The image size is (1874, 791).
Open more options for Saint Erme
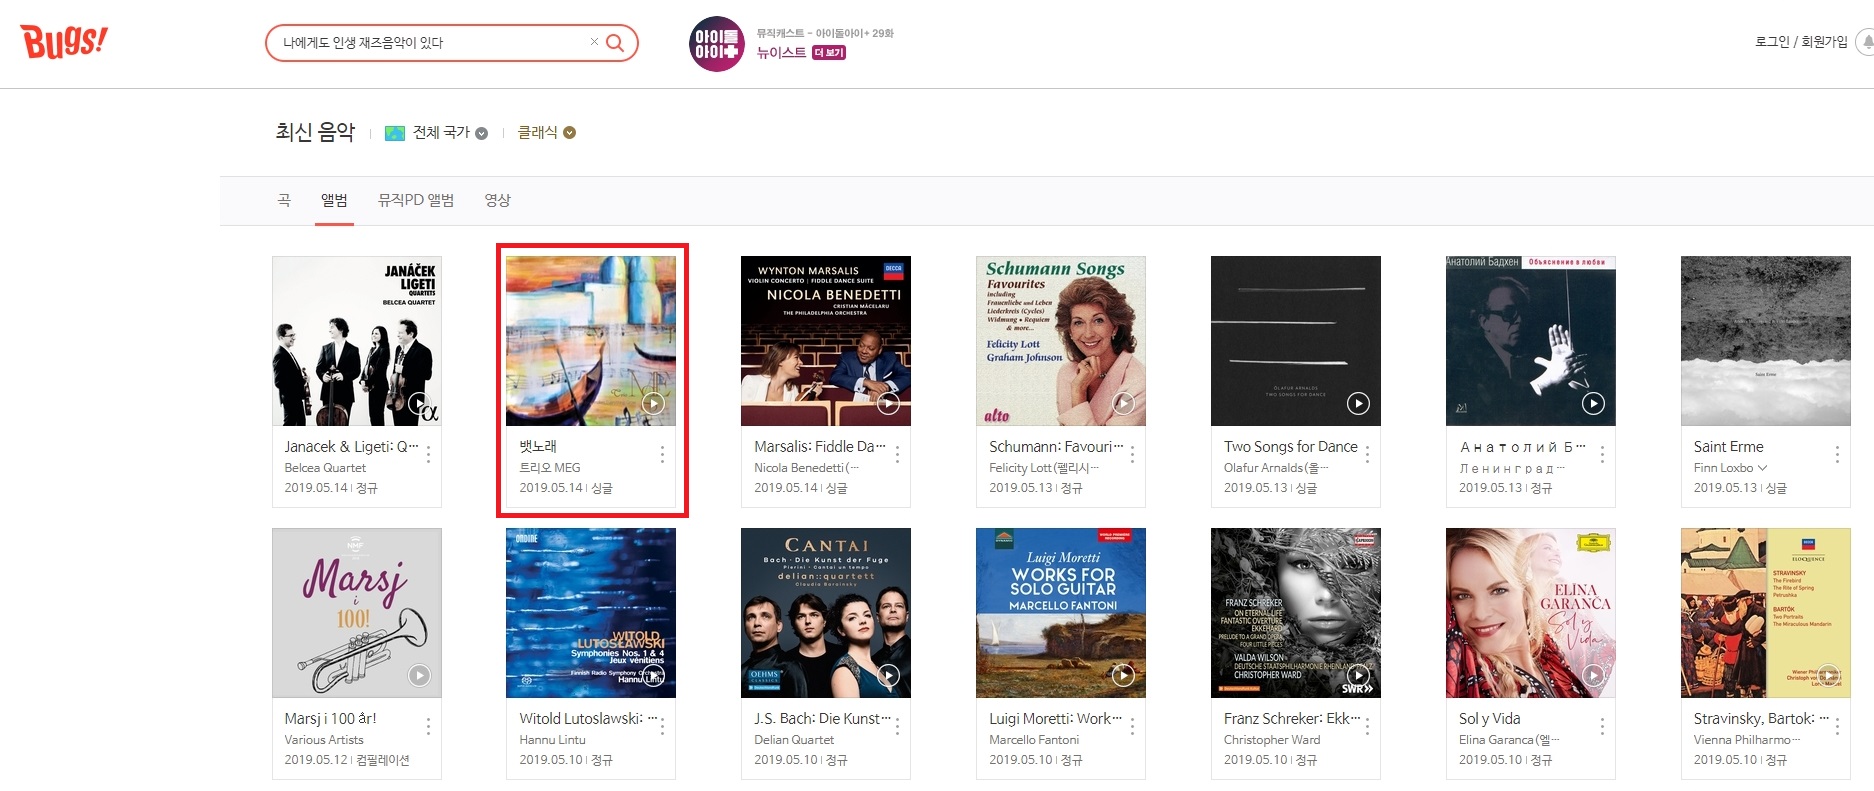pos(1837,455)
